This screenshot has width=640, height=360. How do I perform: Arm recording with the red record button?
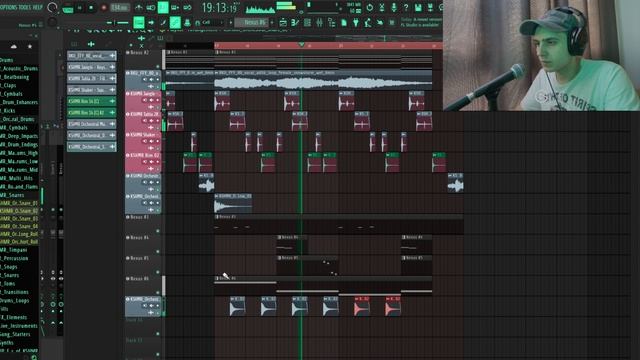click(x=103, y=7)
